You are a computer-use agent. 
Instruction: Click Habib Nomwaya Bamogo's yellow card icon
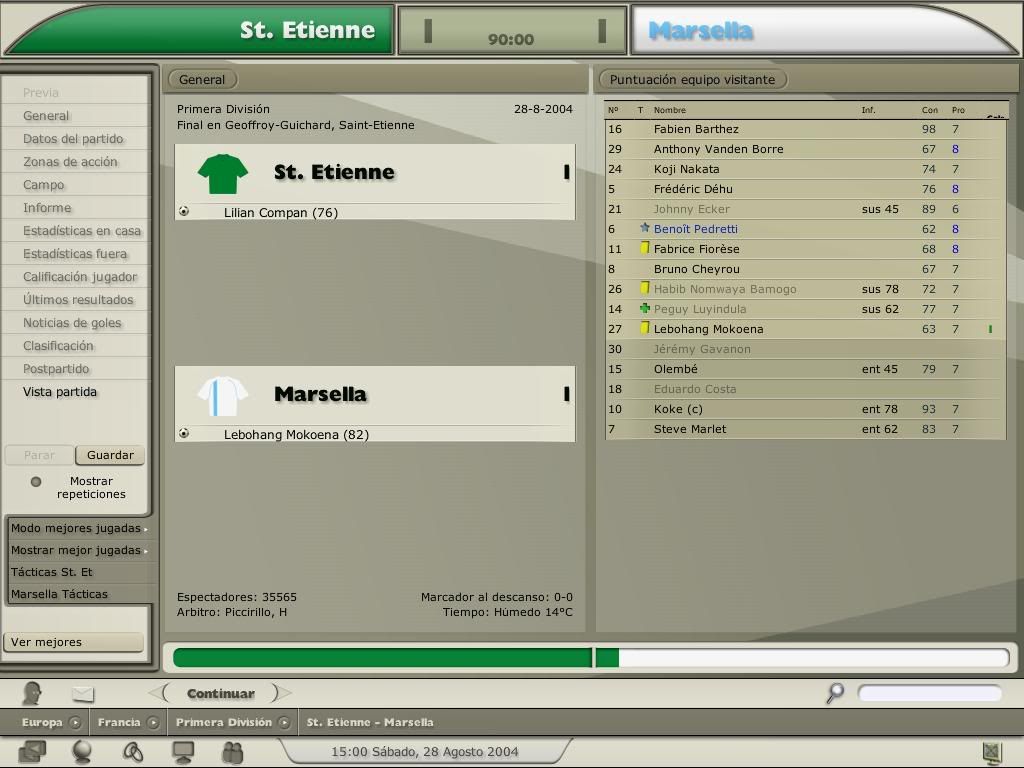pos(645,288)
